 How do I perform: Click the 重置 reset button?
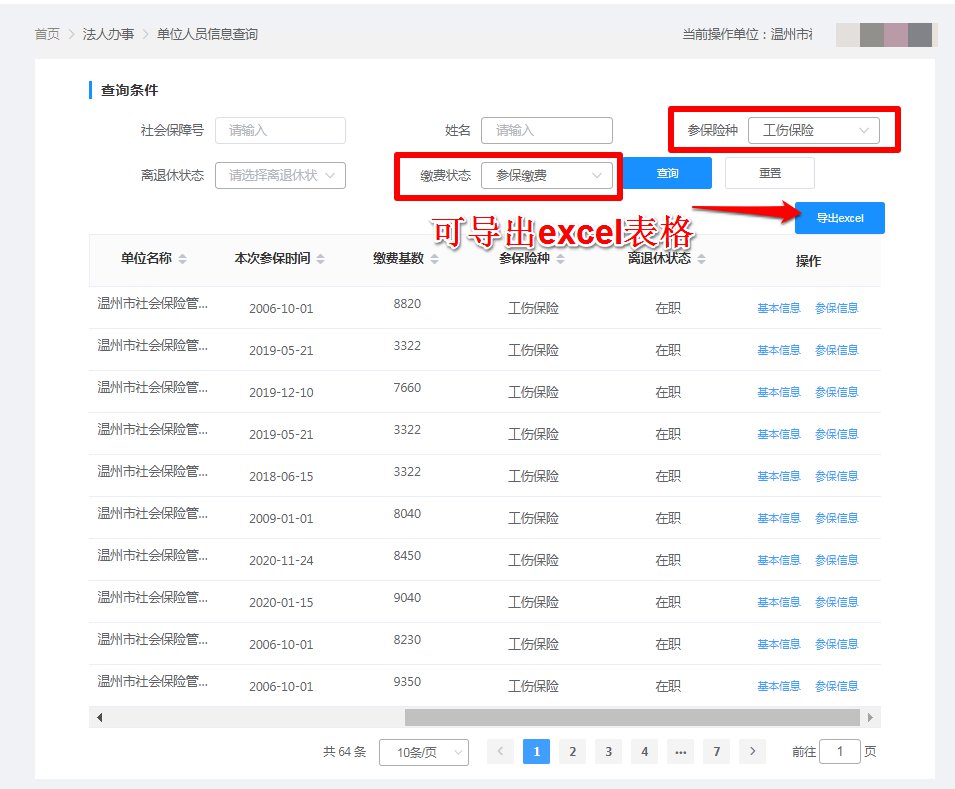pos(769,173)
